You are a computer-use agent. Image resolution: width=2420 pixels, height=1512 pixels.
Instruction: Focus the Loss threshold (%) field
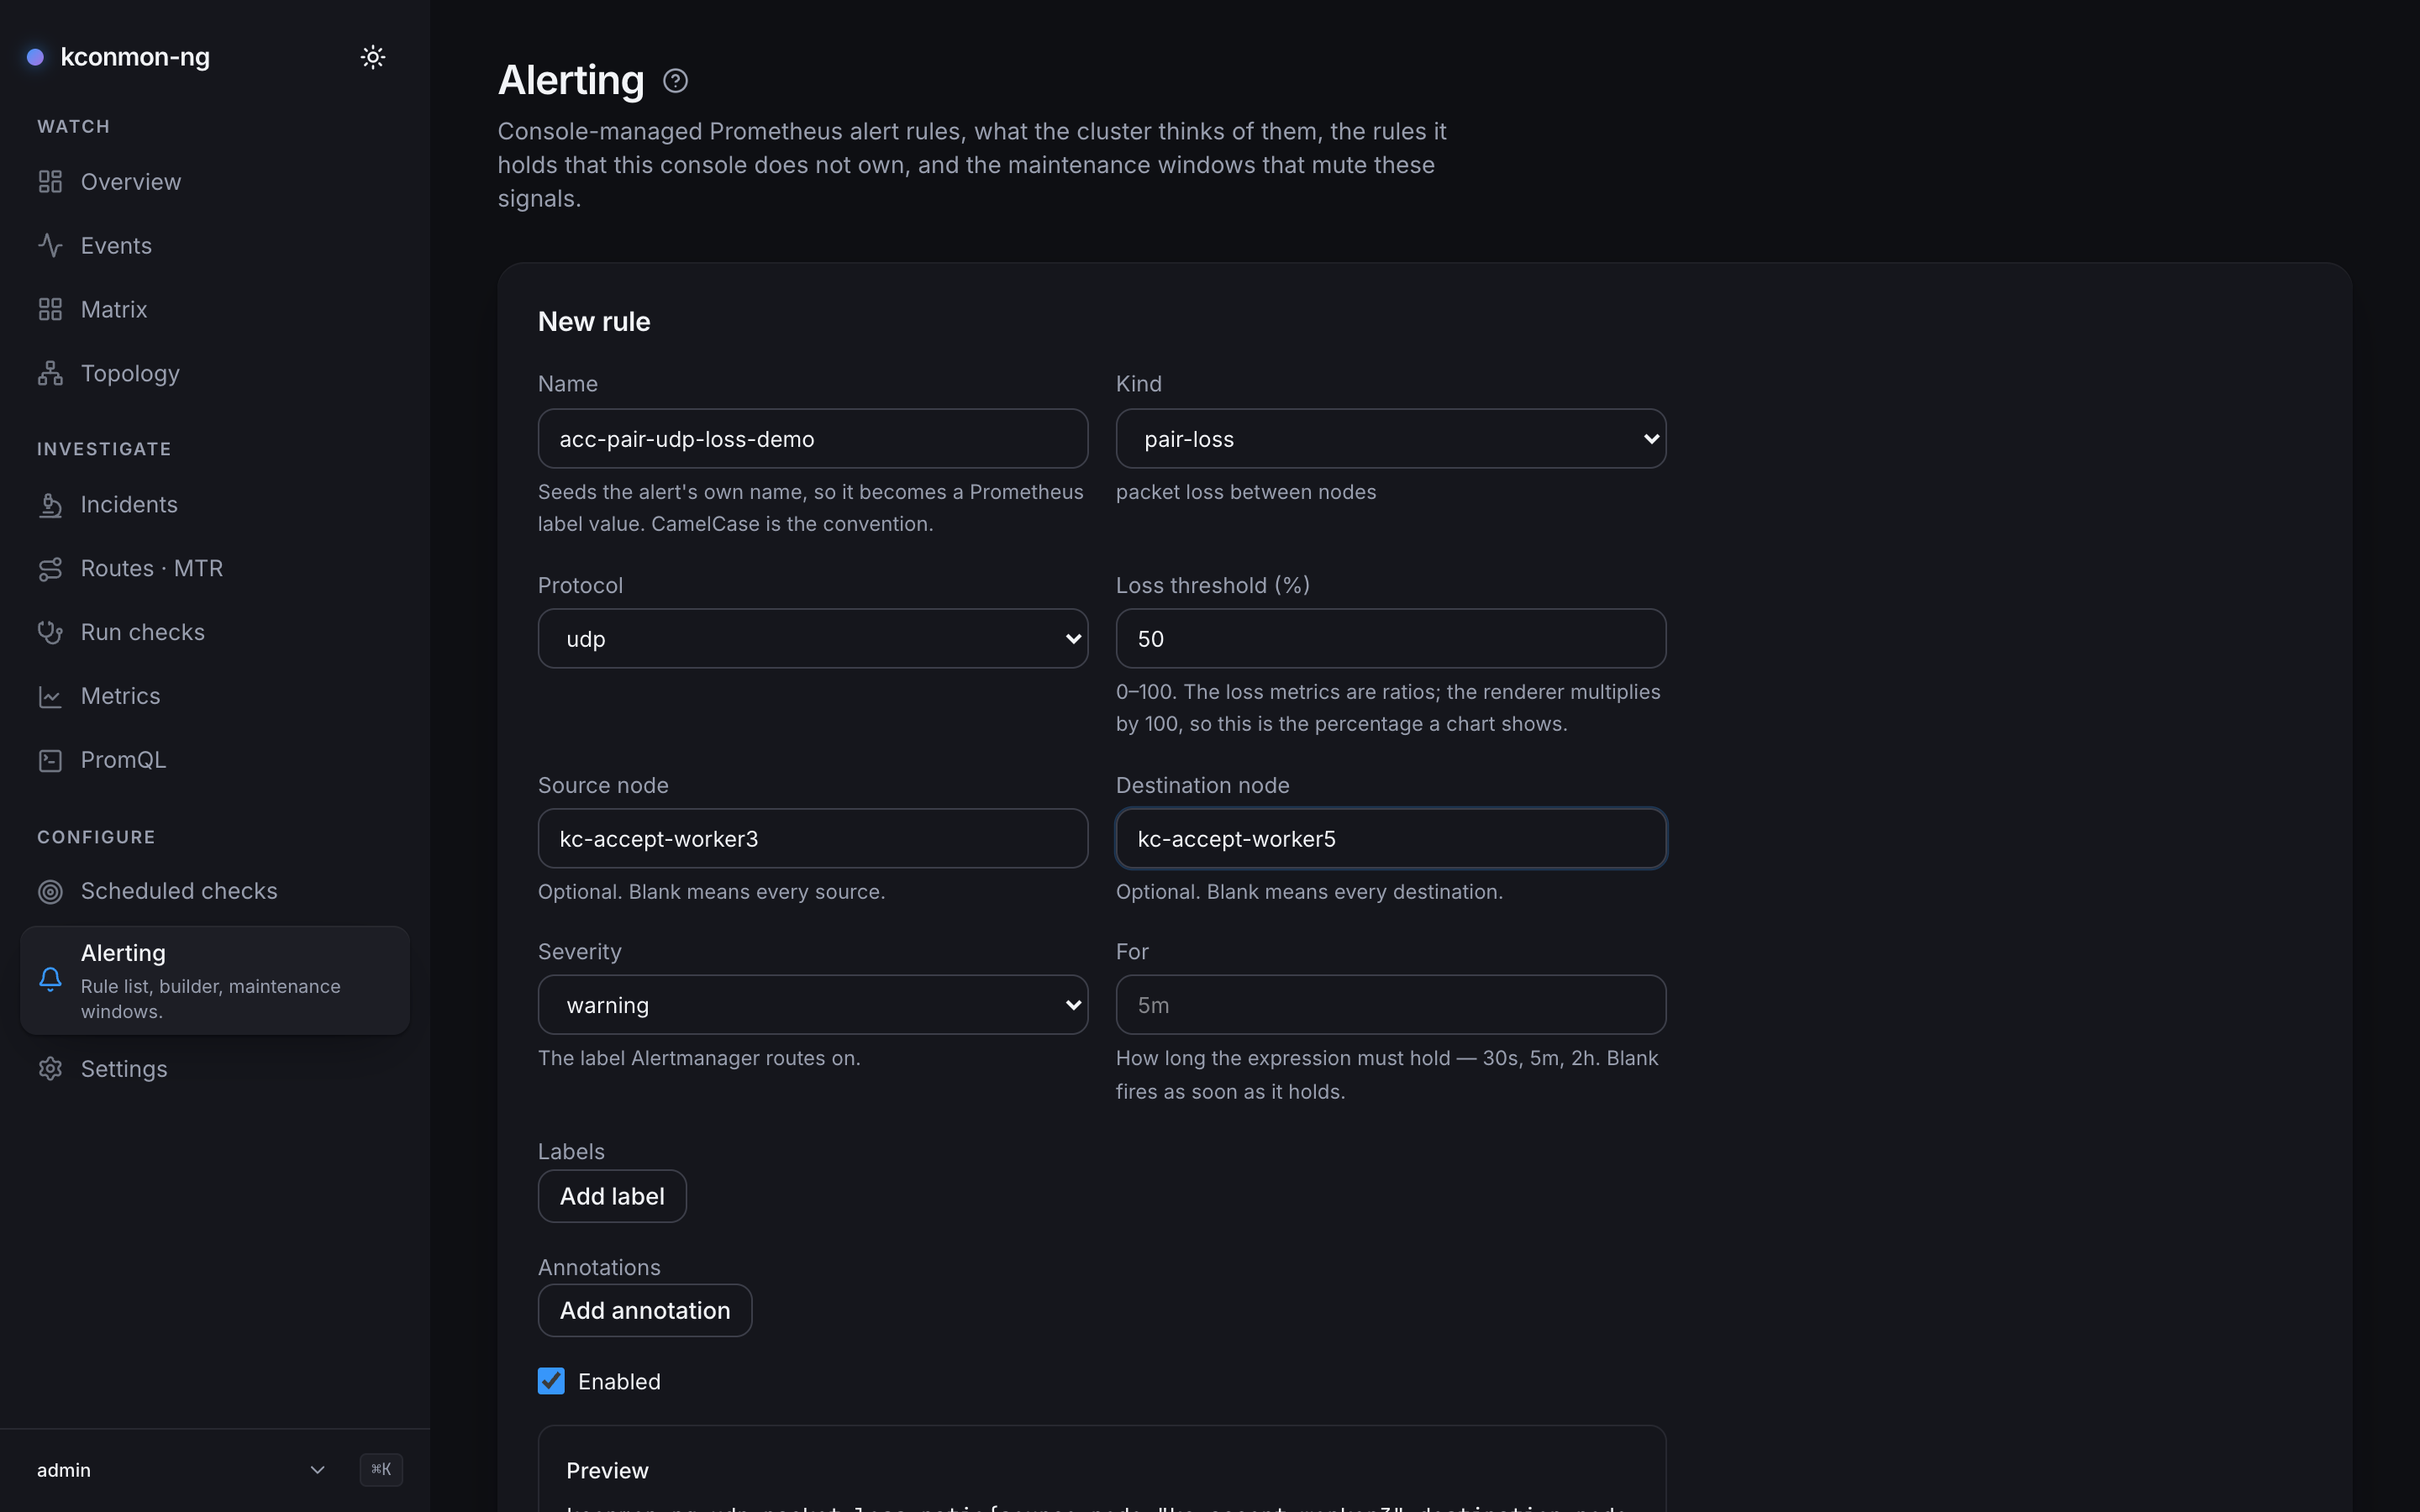[x=1390, y=639]
